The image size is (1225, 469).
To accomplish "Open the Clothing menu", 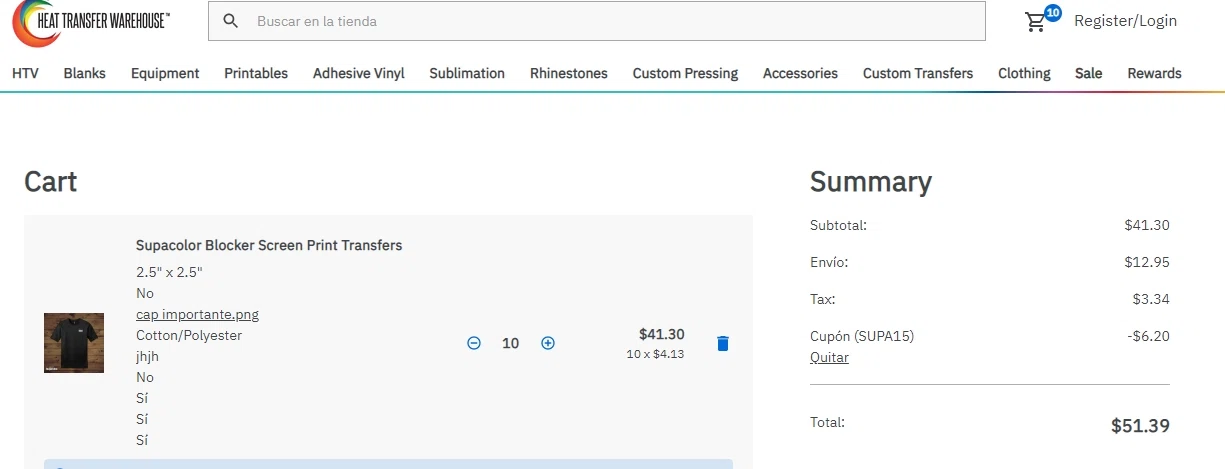I will coord(1024,73).
